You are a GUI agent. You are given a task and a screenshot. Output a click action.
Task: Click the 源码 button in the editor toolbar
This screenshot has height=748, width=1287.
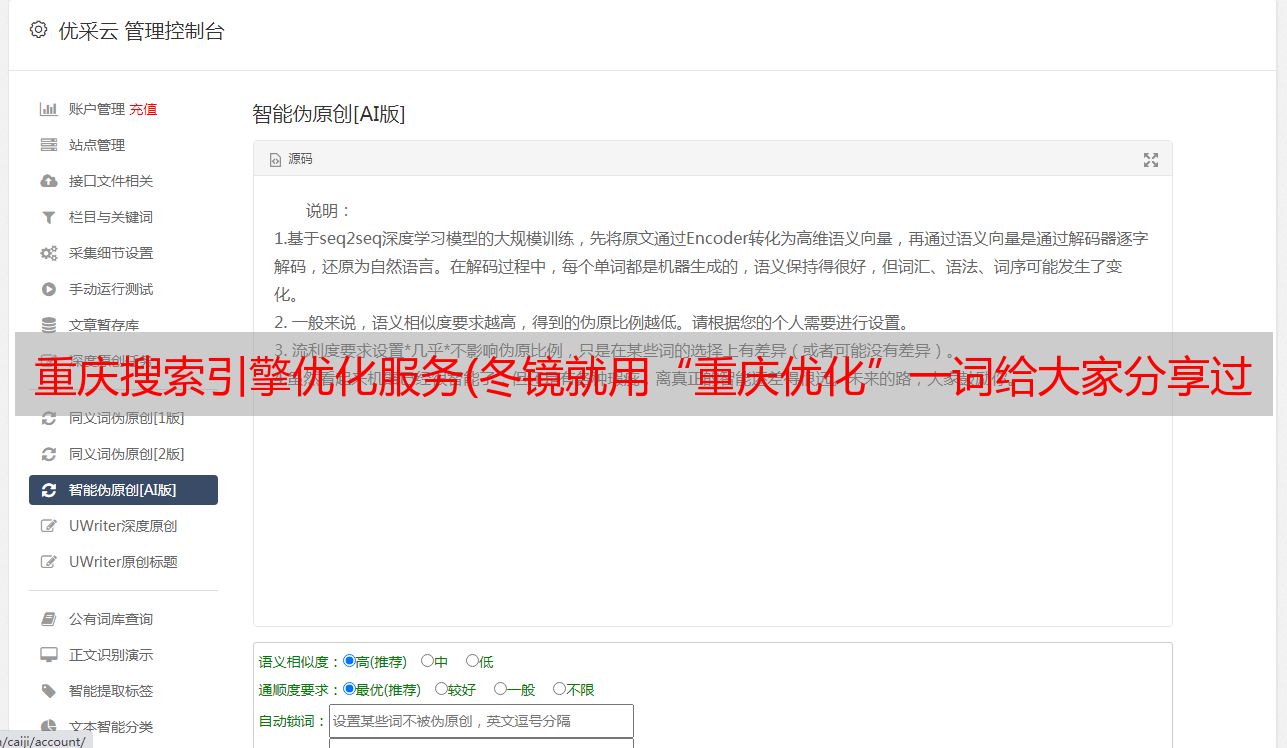[291, 159]
